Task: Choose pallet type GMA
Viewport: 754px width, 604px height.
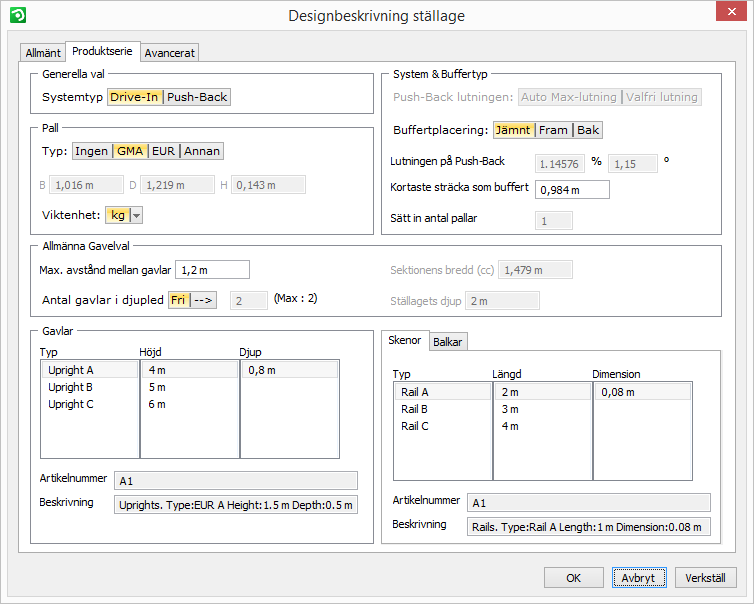Action: click(x=130, y=151)
